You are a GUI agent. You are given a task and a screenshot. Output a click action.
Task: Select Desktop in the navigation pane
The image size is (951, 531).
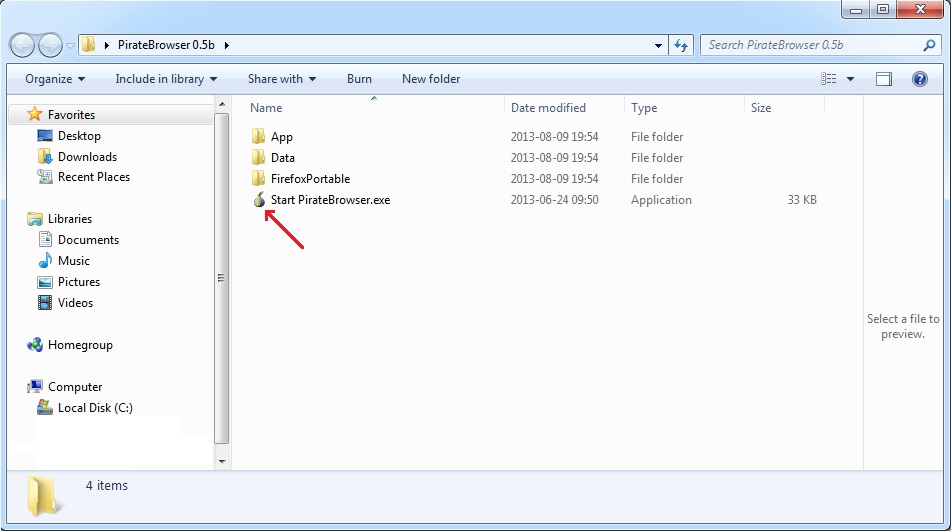pyautogui.click(x=79, y=136)
